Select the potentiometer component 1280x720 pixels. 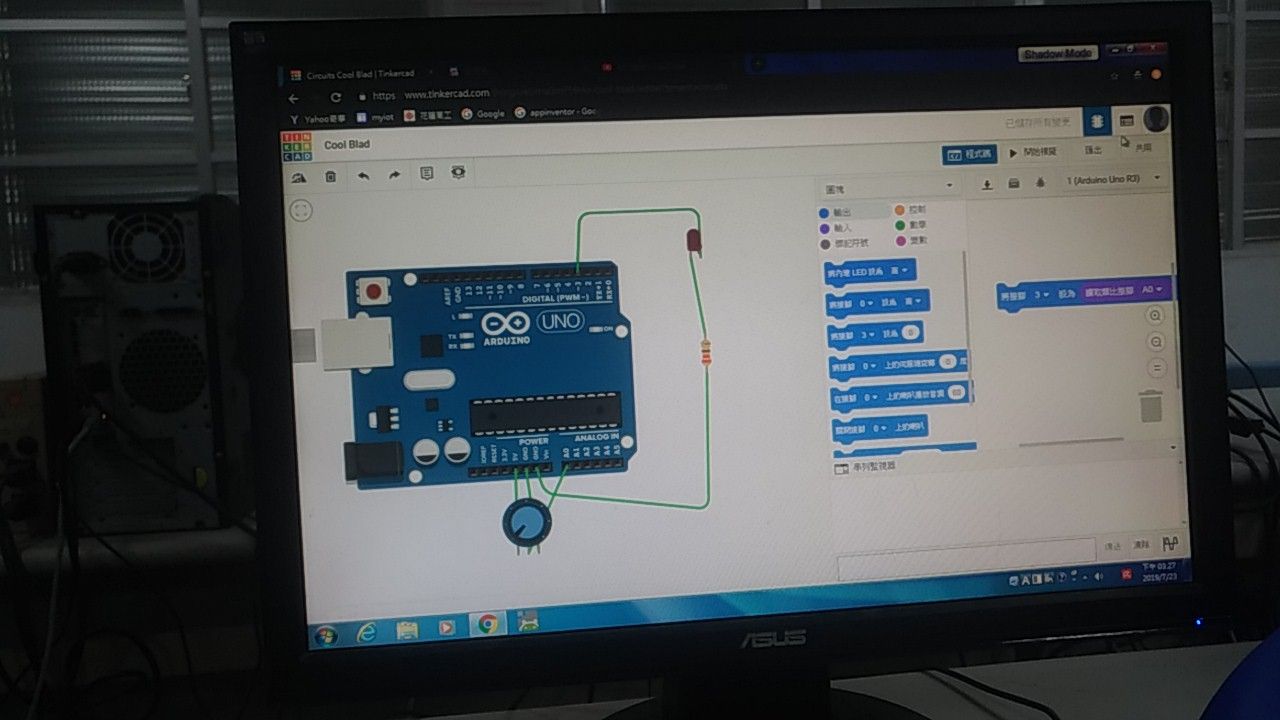point(525,522)
